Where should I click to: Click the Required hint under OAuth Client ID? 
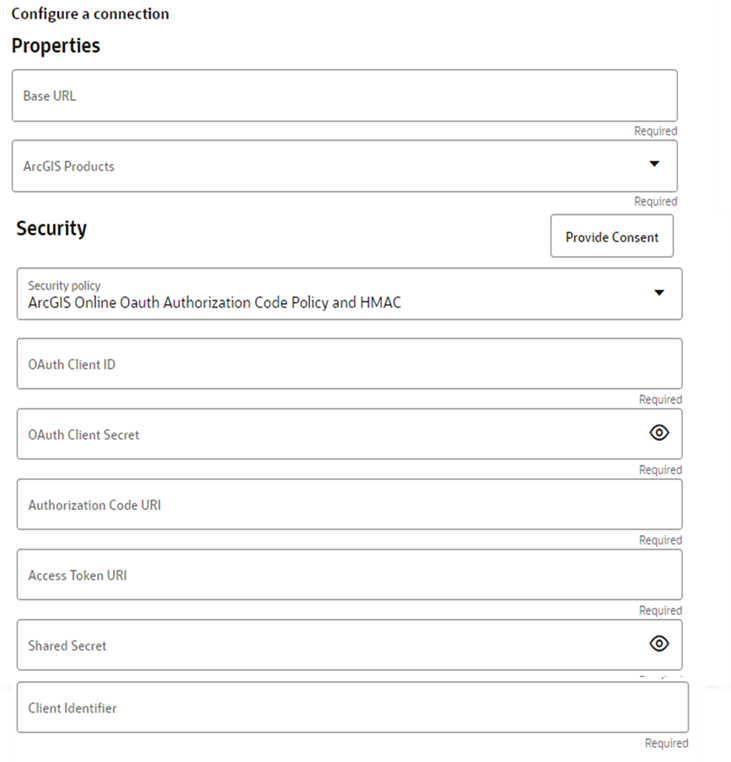[660, 400]
